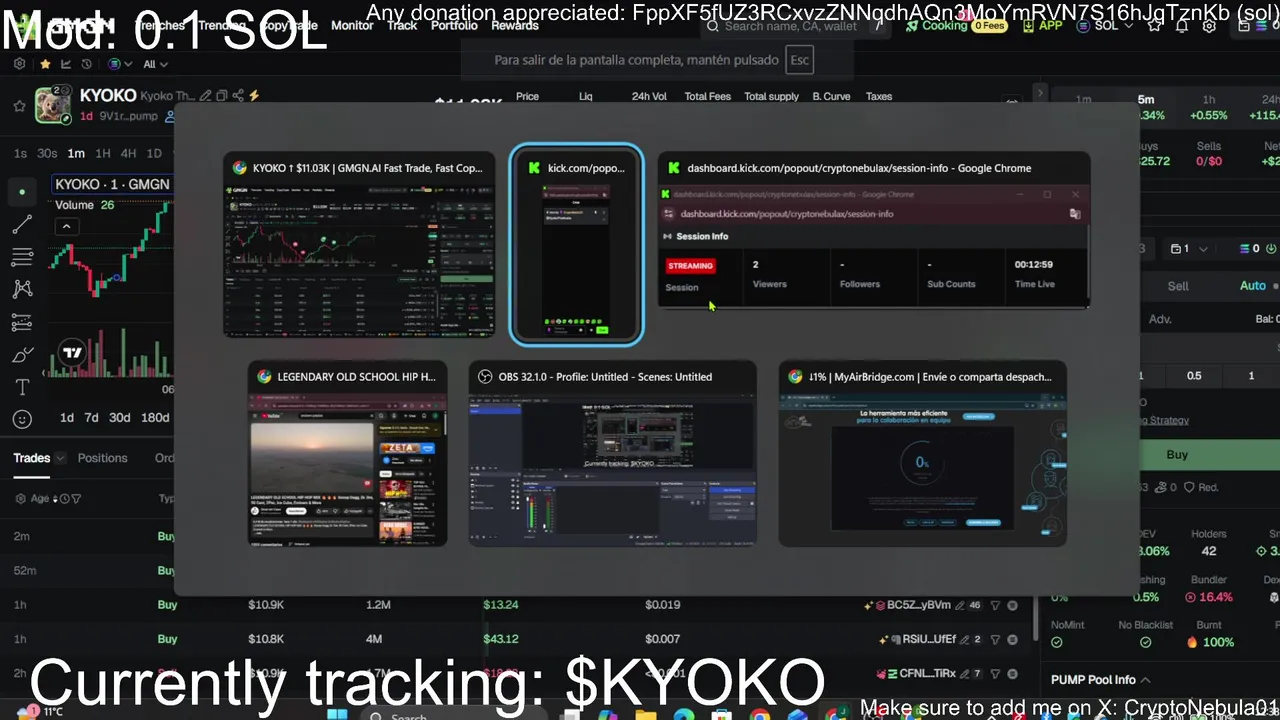Select the kick.com popout window thumbnail
This screenshot has width=1280, height=720.
click(x=577, y=245)
